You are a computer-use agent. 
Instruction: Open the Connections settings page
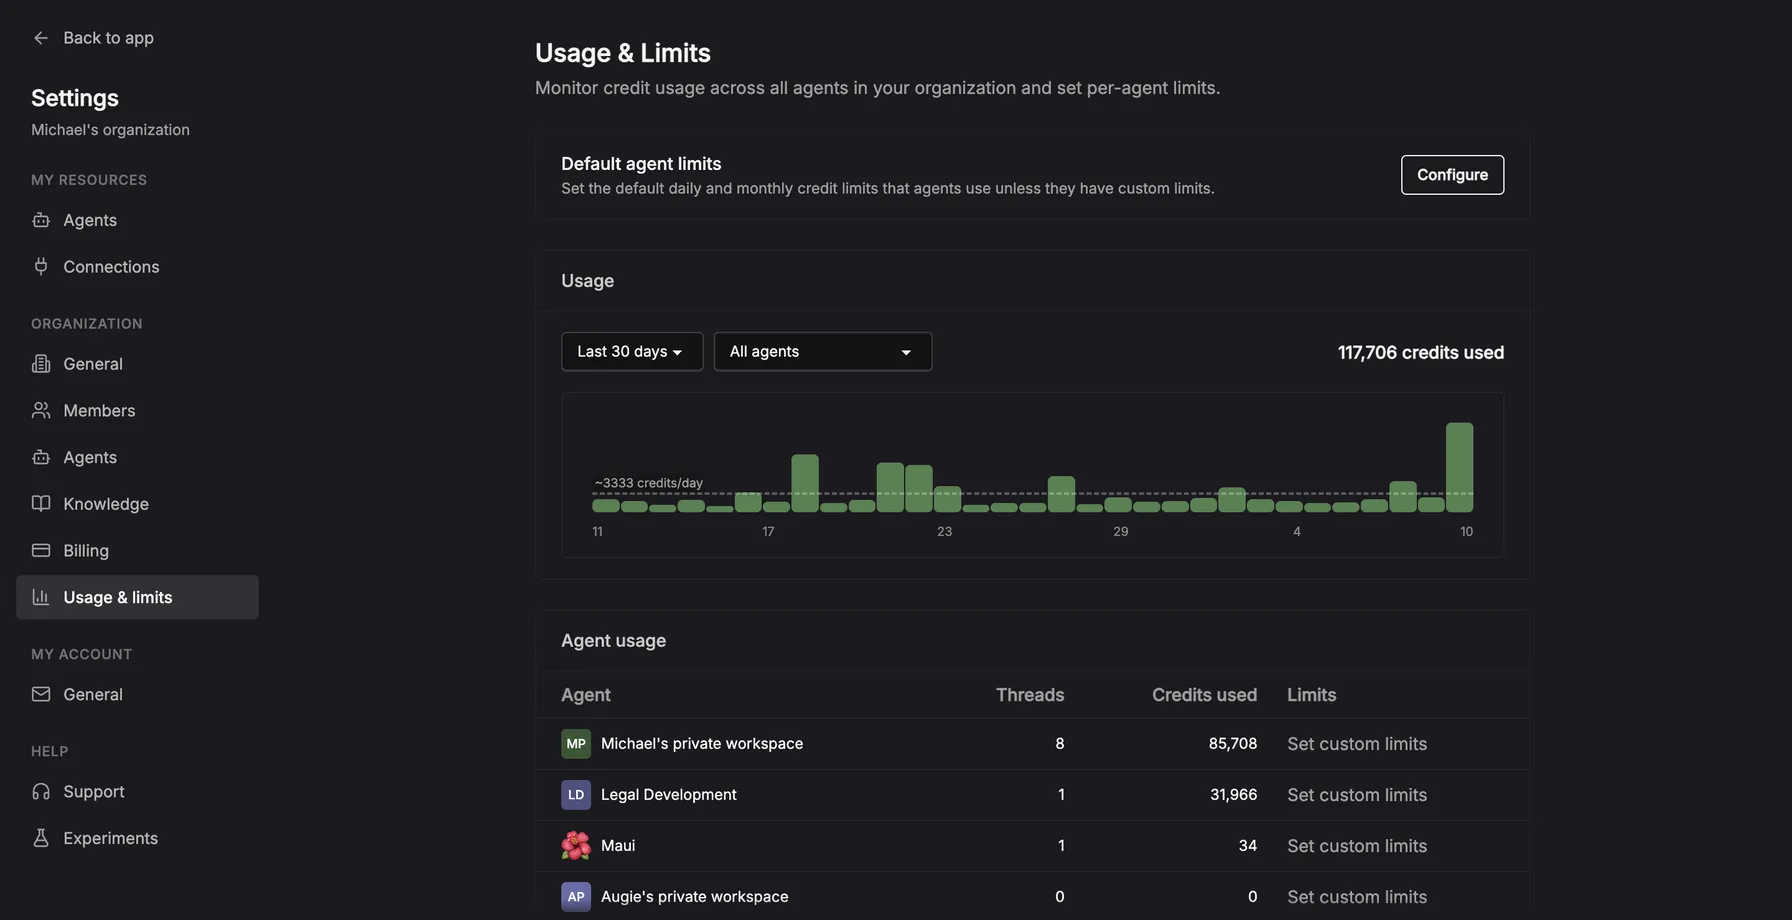(137, 267)
